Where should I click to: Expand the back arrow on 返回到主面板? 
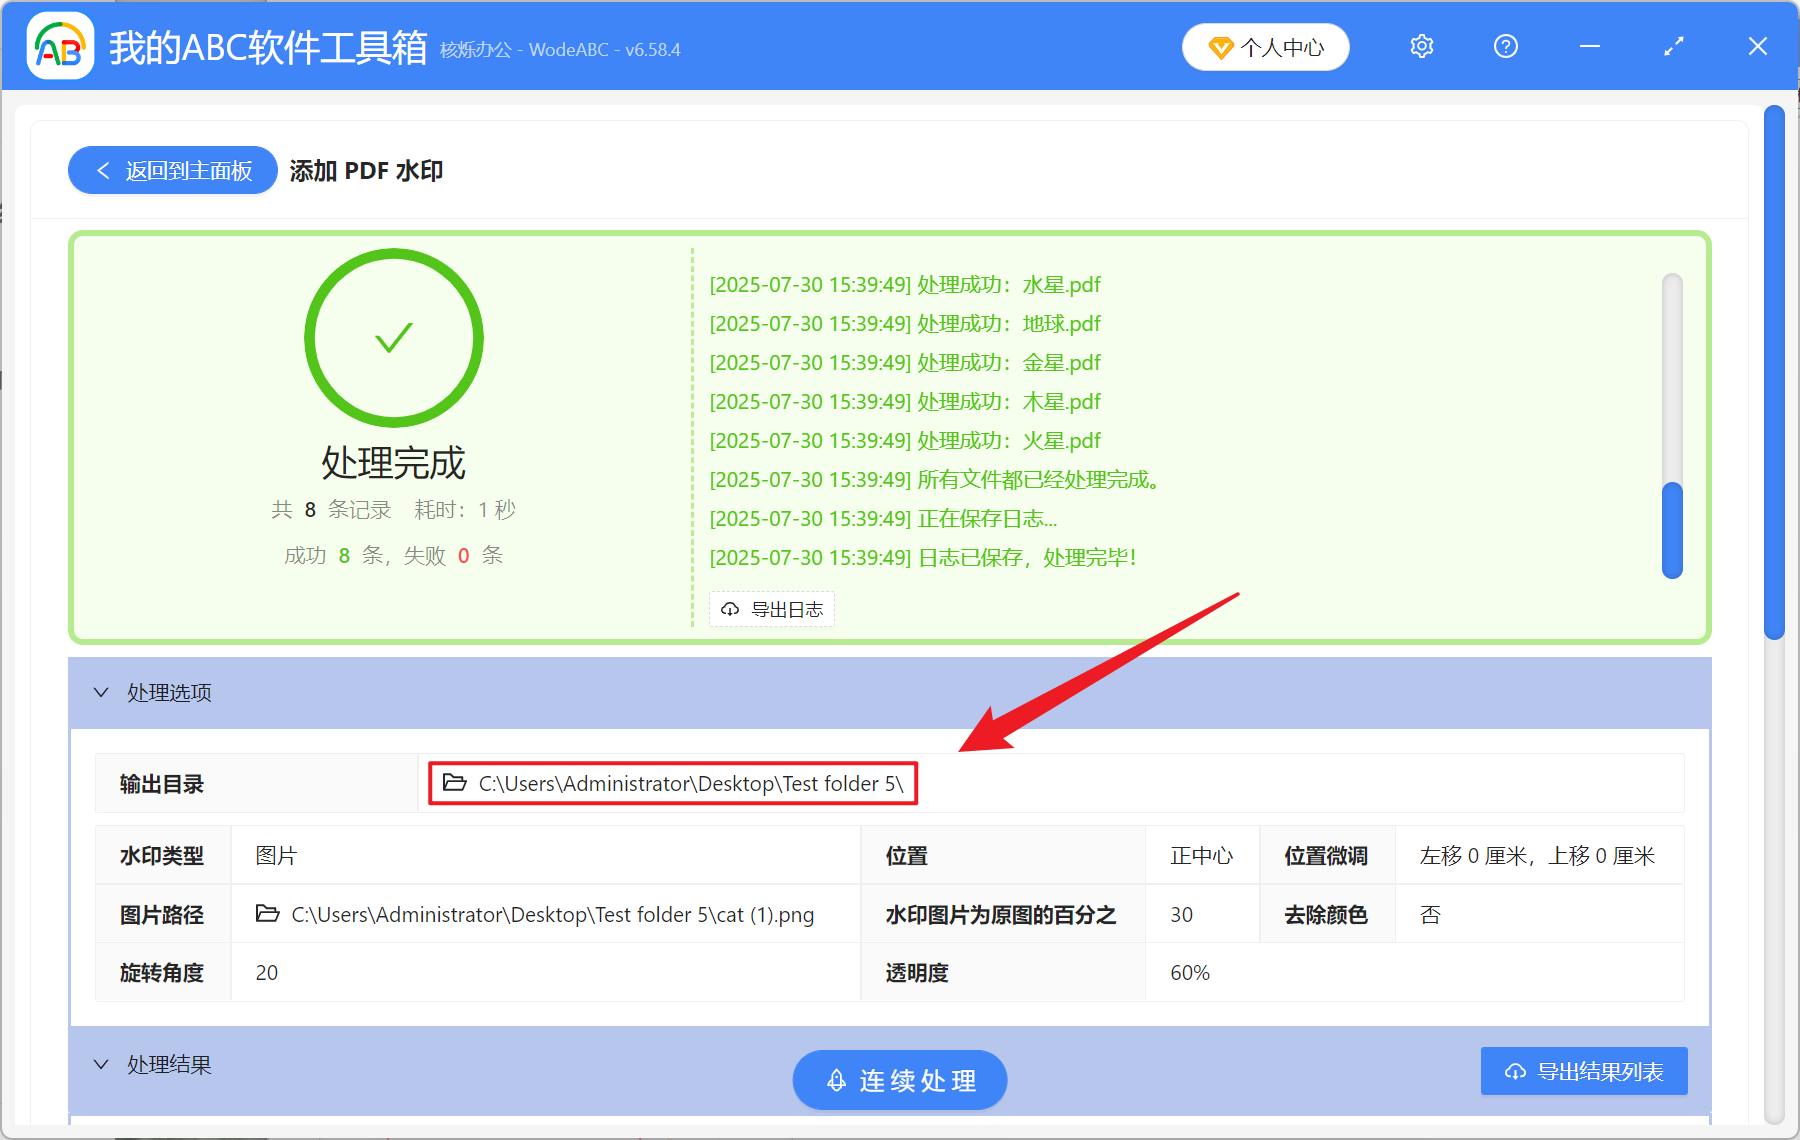(x=103, y=170)
